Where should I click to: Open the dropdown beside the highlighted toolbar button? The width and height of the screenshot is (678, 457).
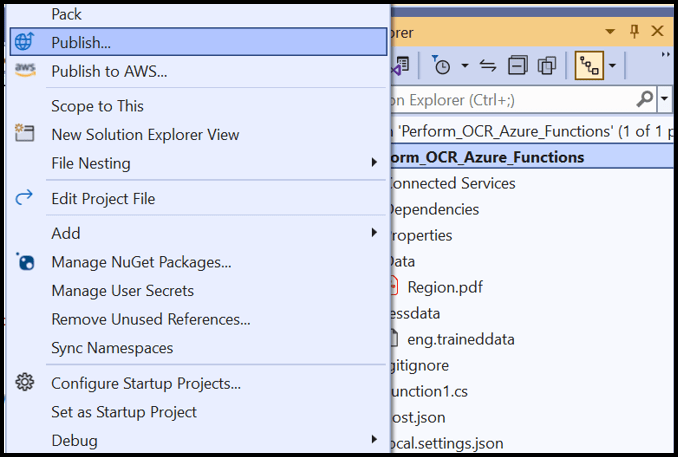(612, 66)
